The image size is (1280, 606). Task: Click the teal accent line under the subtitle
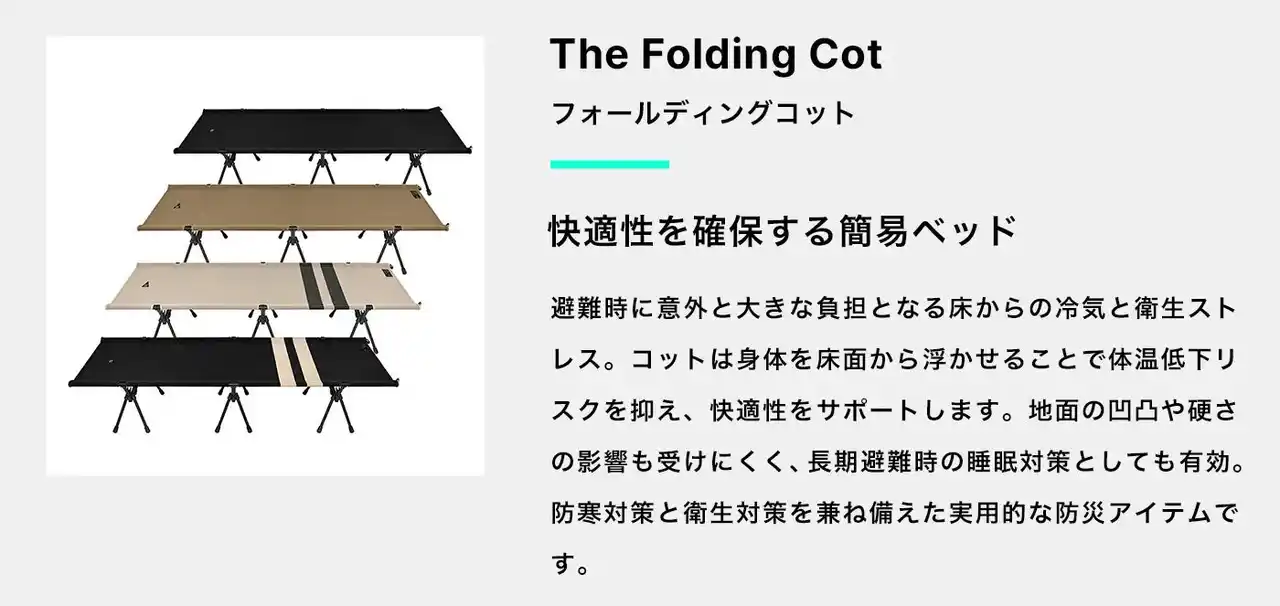pos(609,163)
